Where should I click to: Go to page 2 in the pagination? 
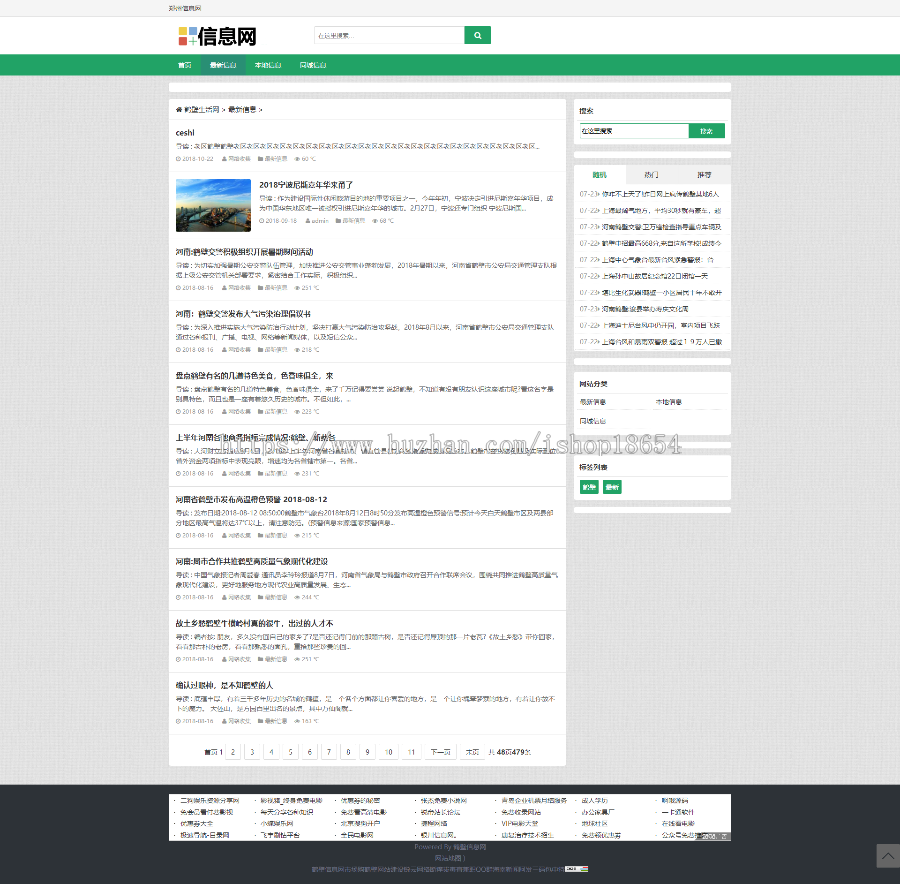pos(233,752)
